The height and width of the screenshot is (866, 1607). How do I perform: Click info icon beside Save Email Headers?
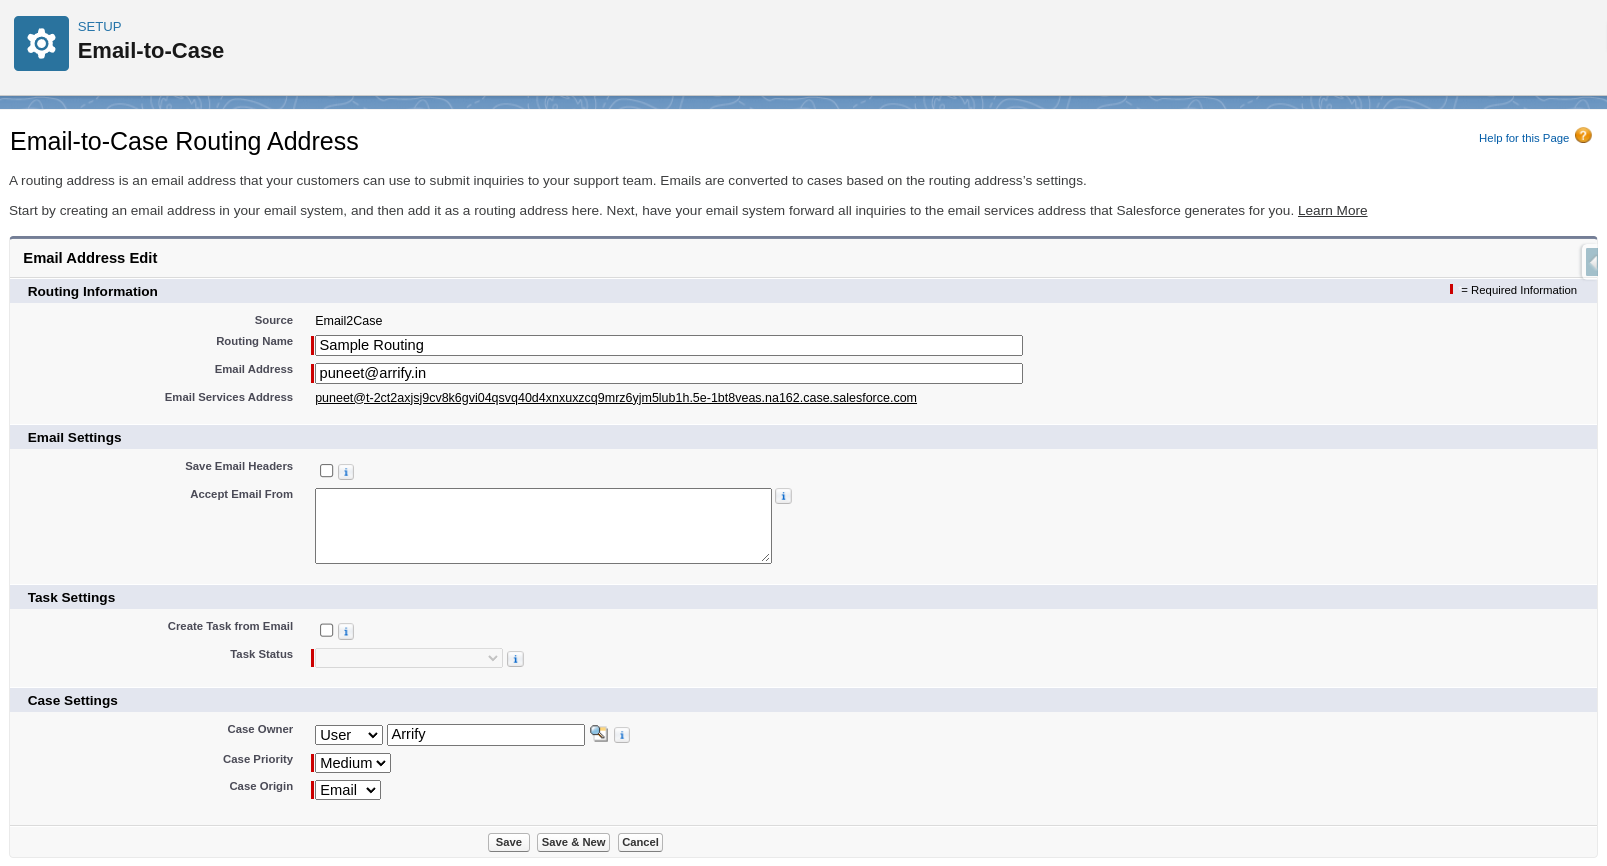coord(346,472)
